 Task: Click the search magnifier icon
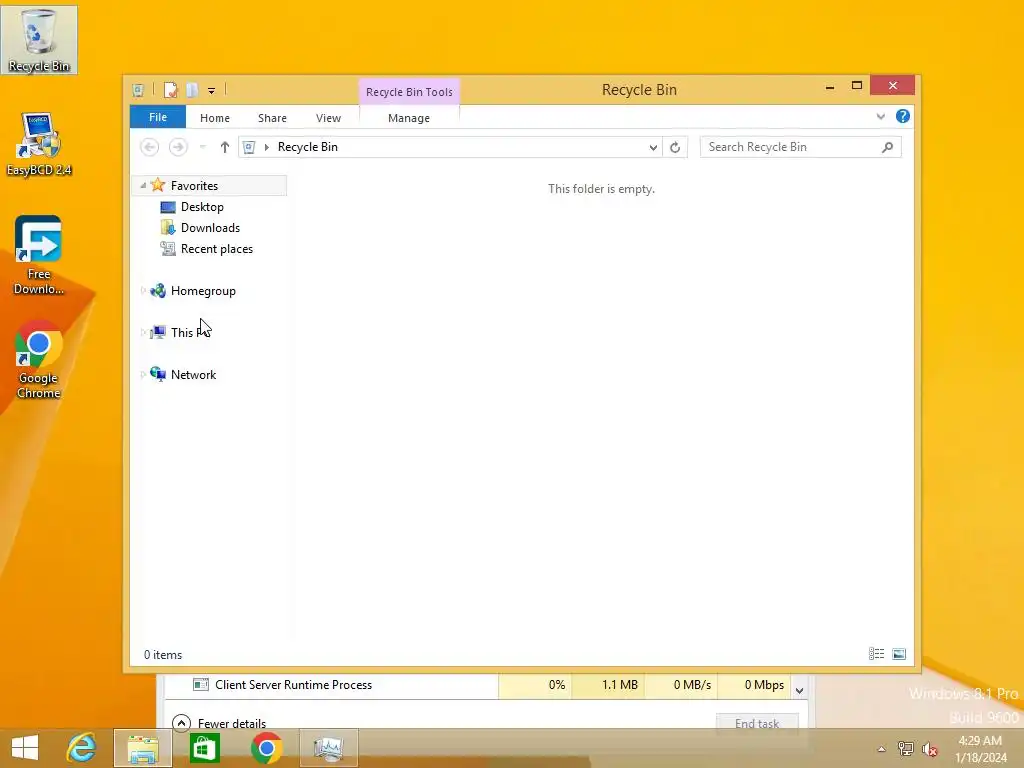tap(888, 147)
